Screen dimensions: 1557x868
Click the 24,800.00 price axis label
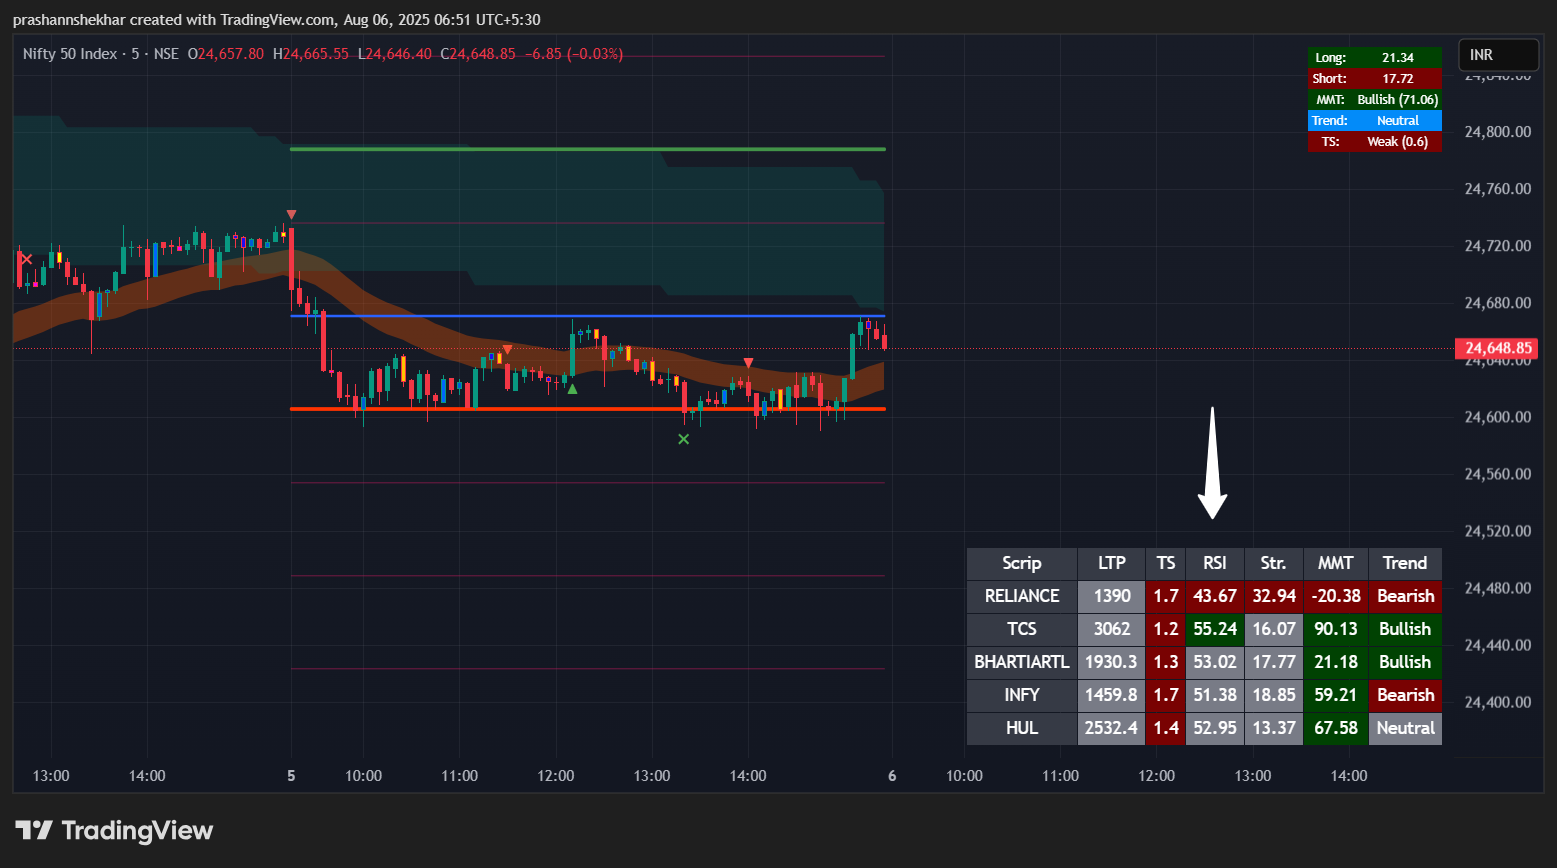(x=1497, y=132)
